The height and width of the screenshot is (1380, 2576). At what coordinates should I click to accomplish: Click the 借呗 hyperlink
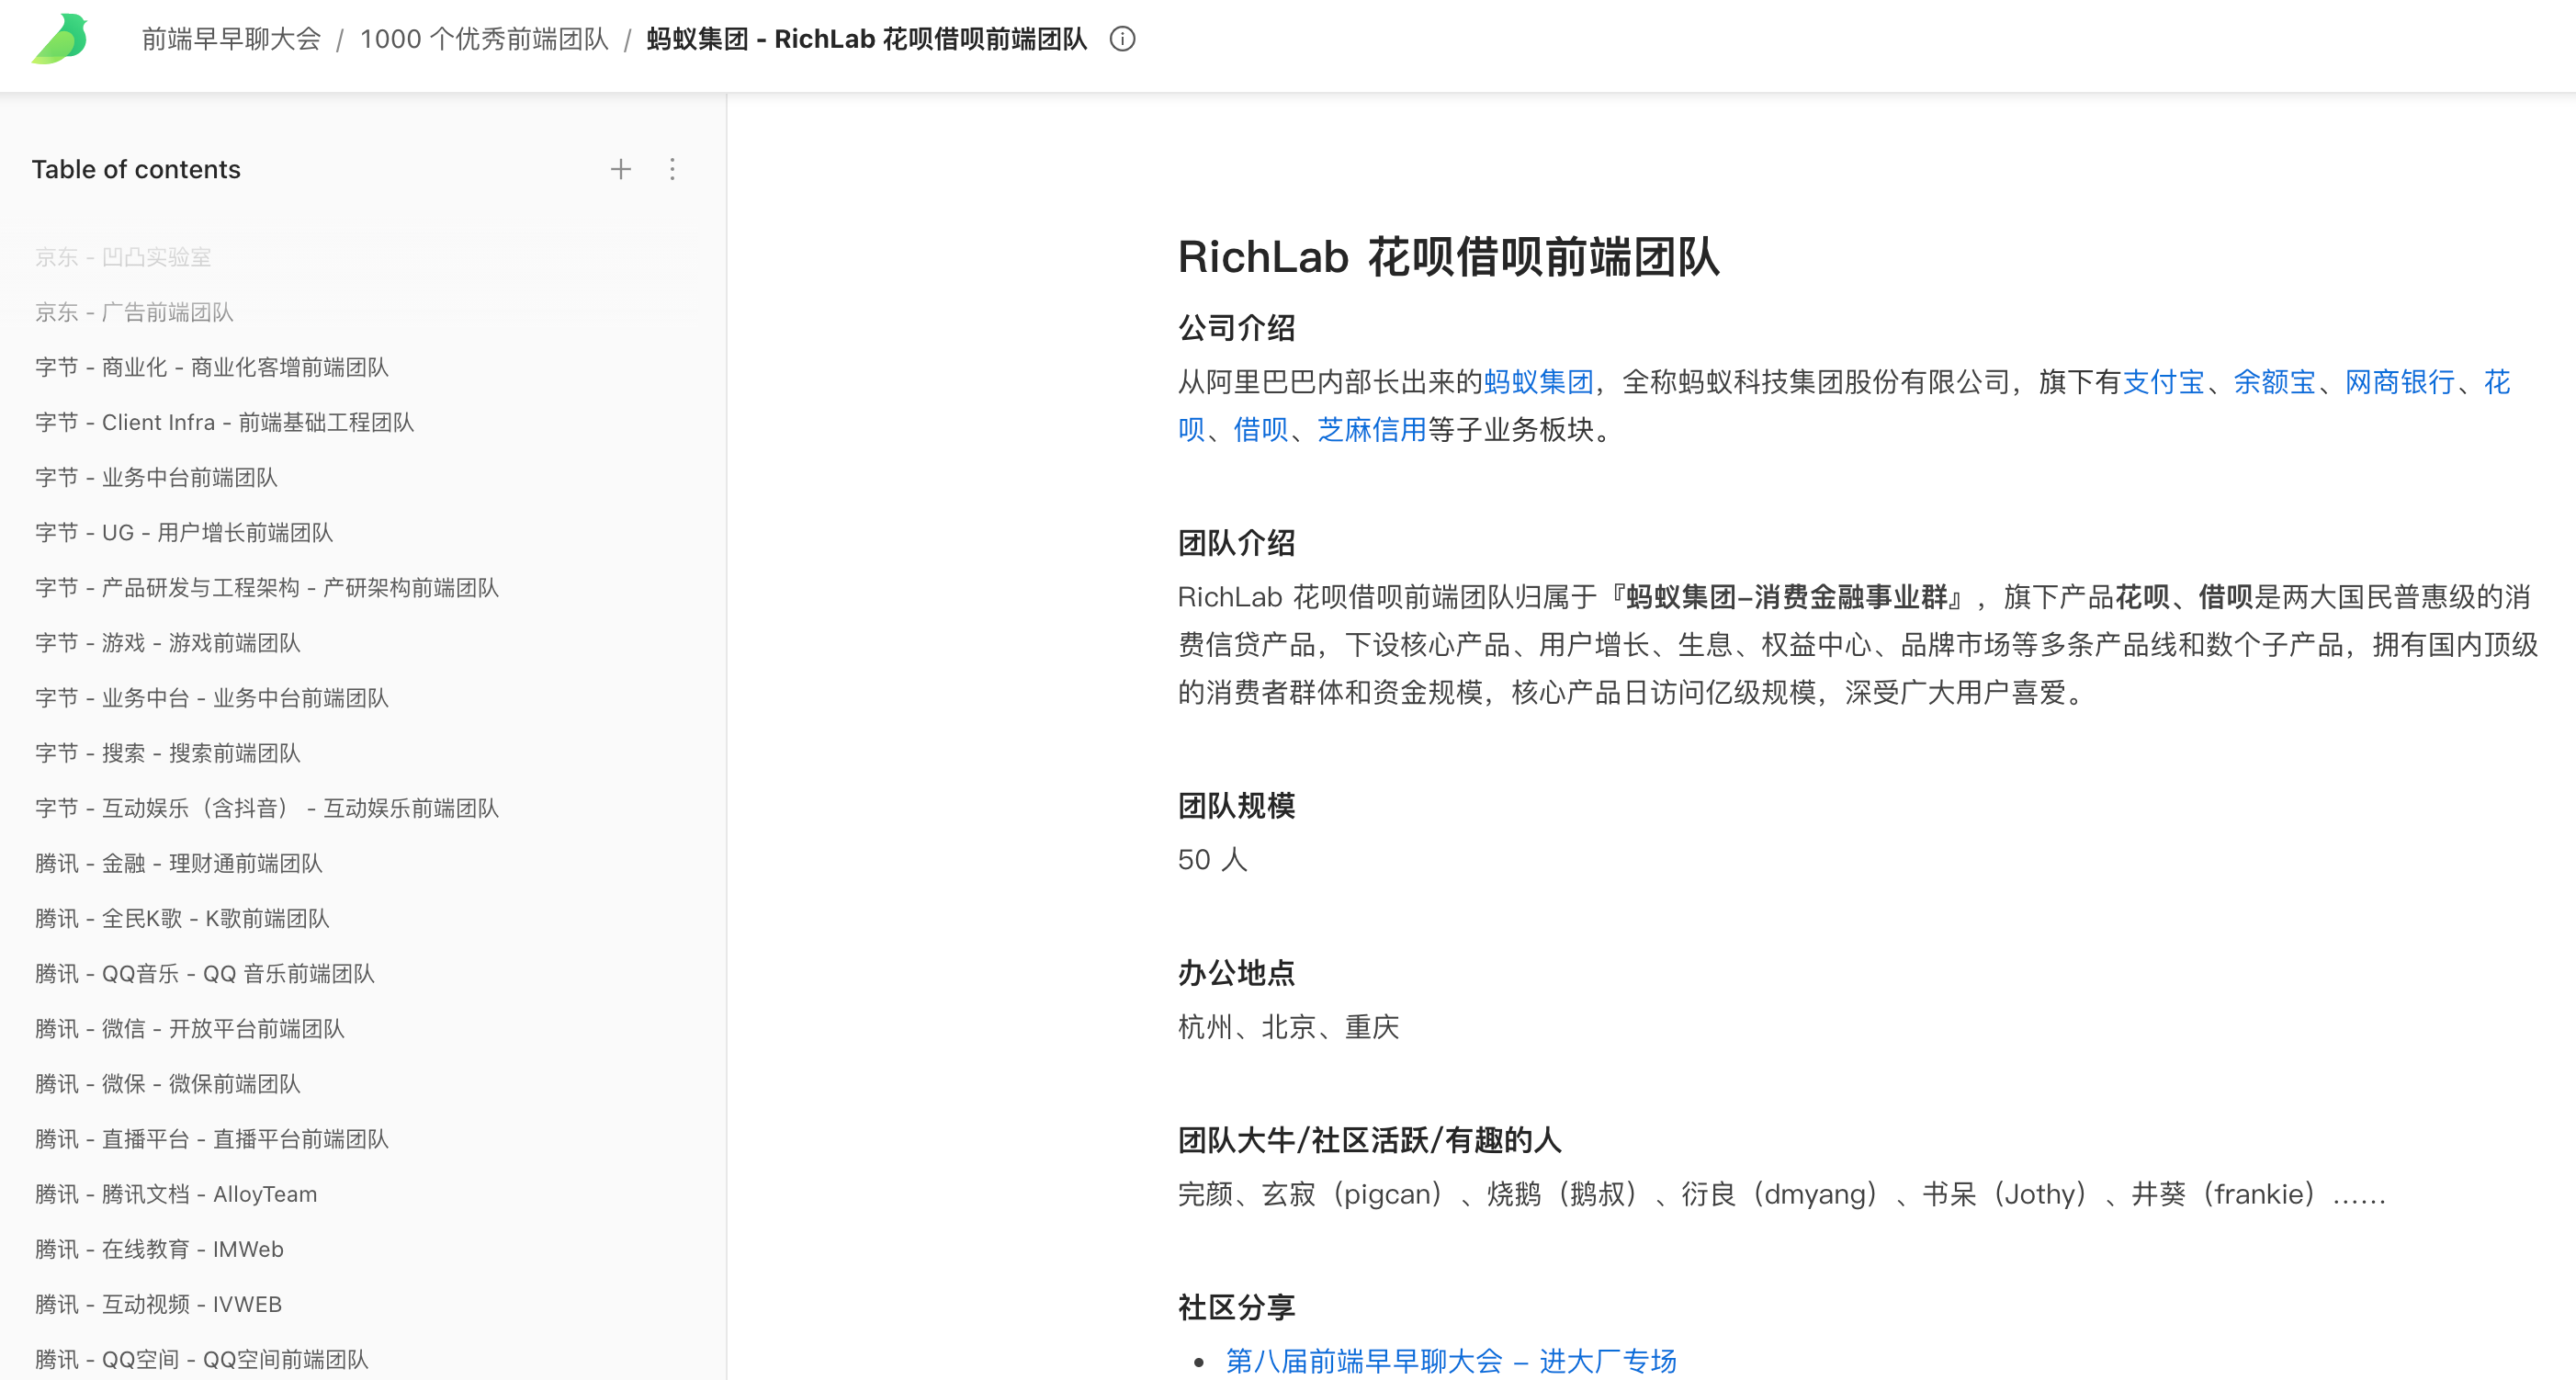click(1260, 430)
